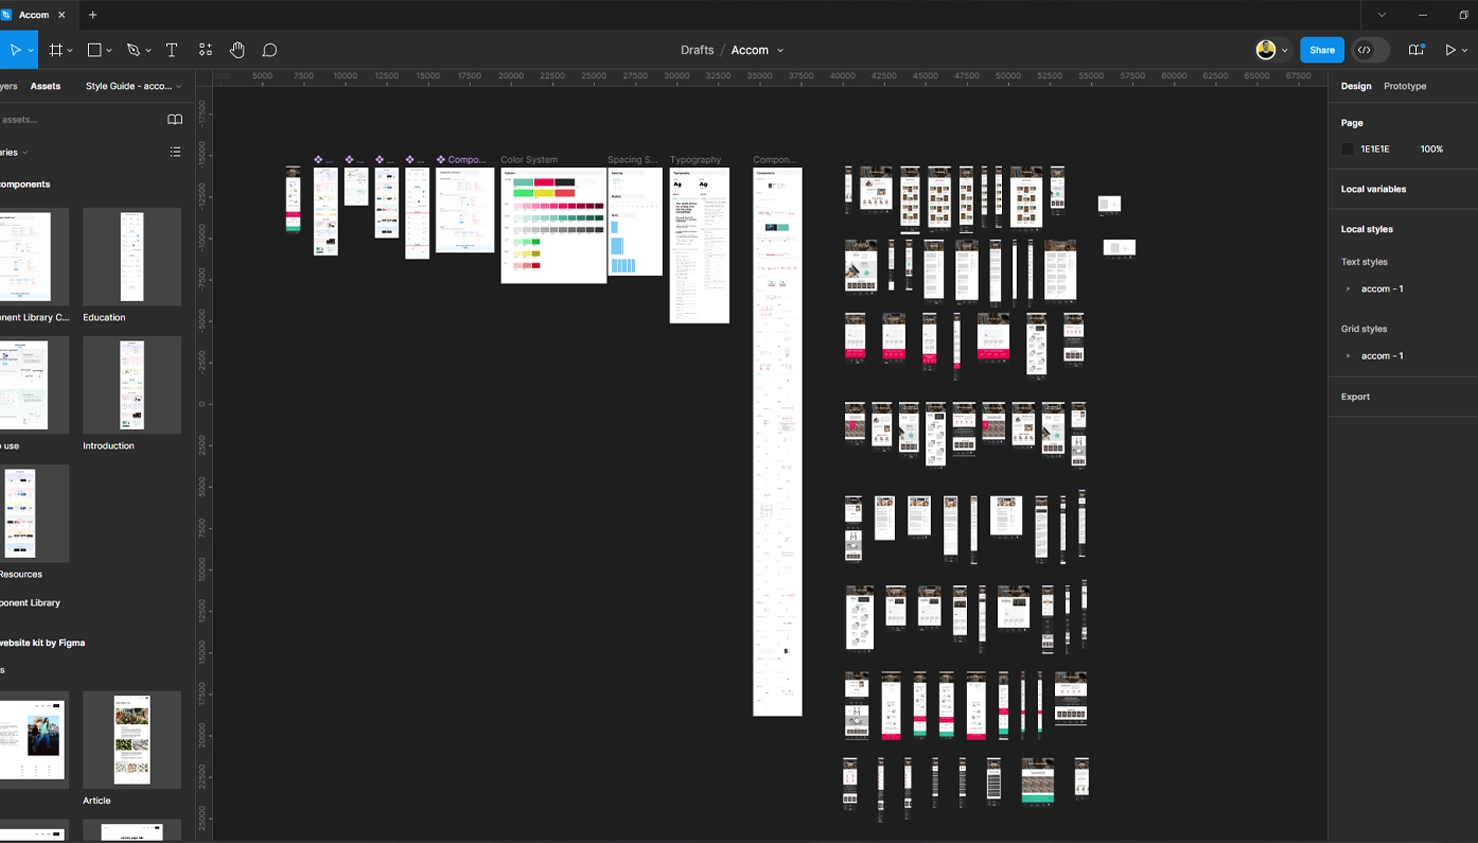Switch to the Assets tab
Viewport: 1478px width, 843px height.
point(45,86)
